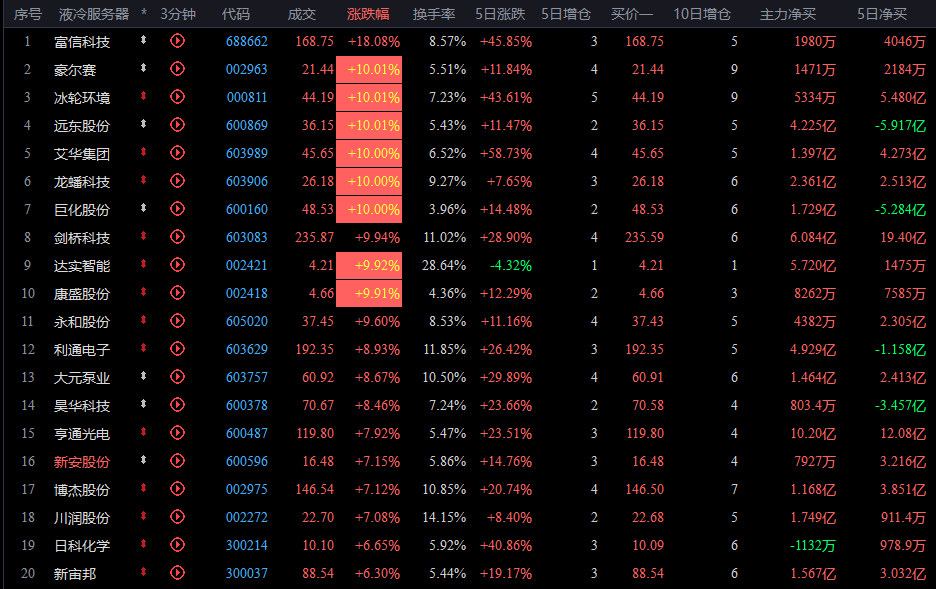Open stock code 000811
This screenshot has width=936, height=589.
pos(247,98)
